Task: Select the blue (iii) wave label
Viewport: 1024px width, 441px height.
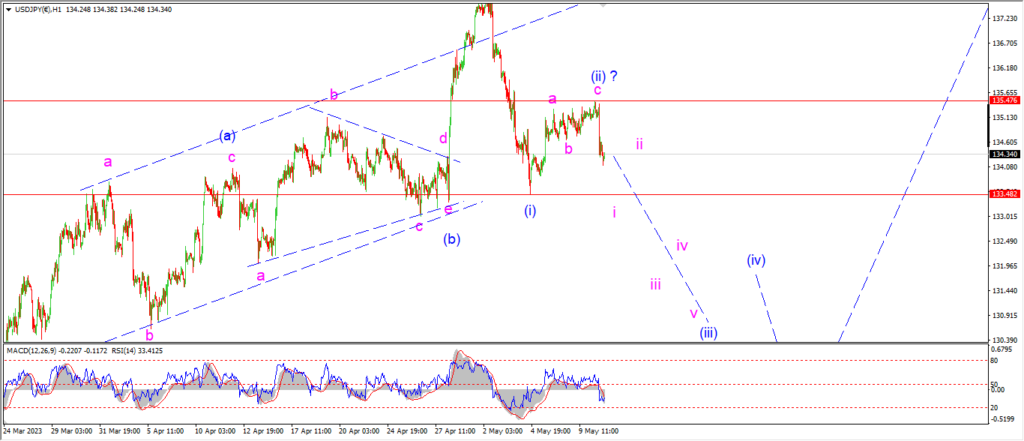Action: (x=709, y=333)
